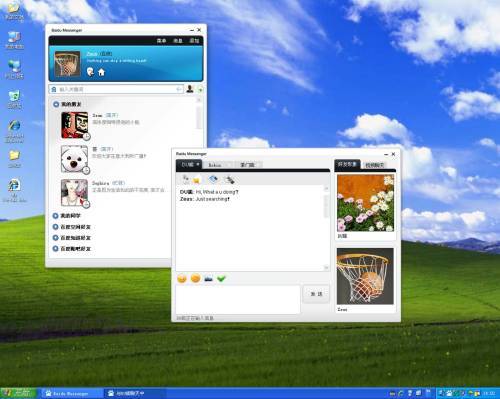Click the contact search input field
This screenshot has height=399, width=500.
pos(116,89)
